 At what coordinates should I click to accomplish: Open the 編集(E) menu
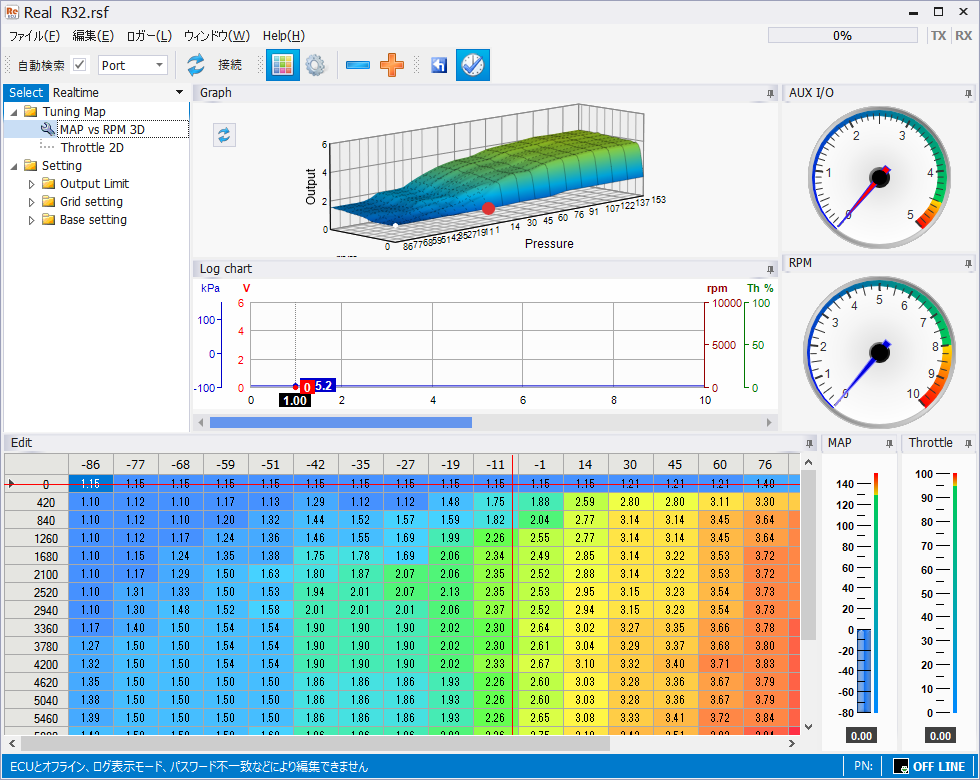tap(93, 36)
